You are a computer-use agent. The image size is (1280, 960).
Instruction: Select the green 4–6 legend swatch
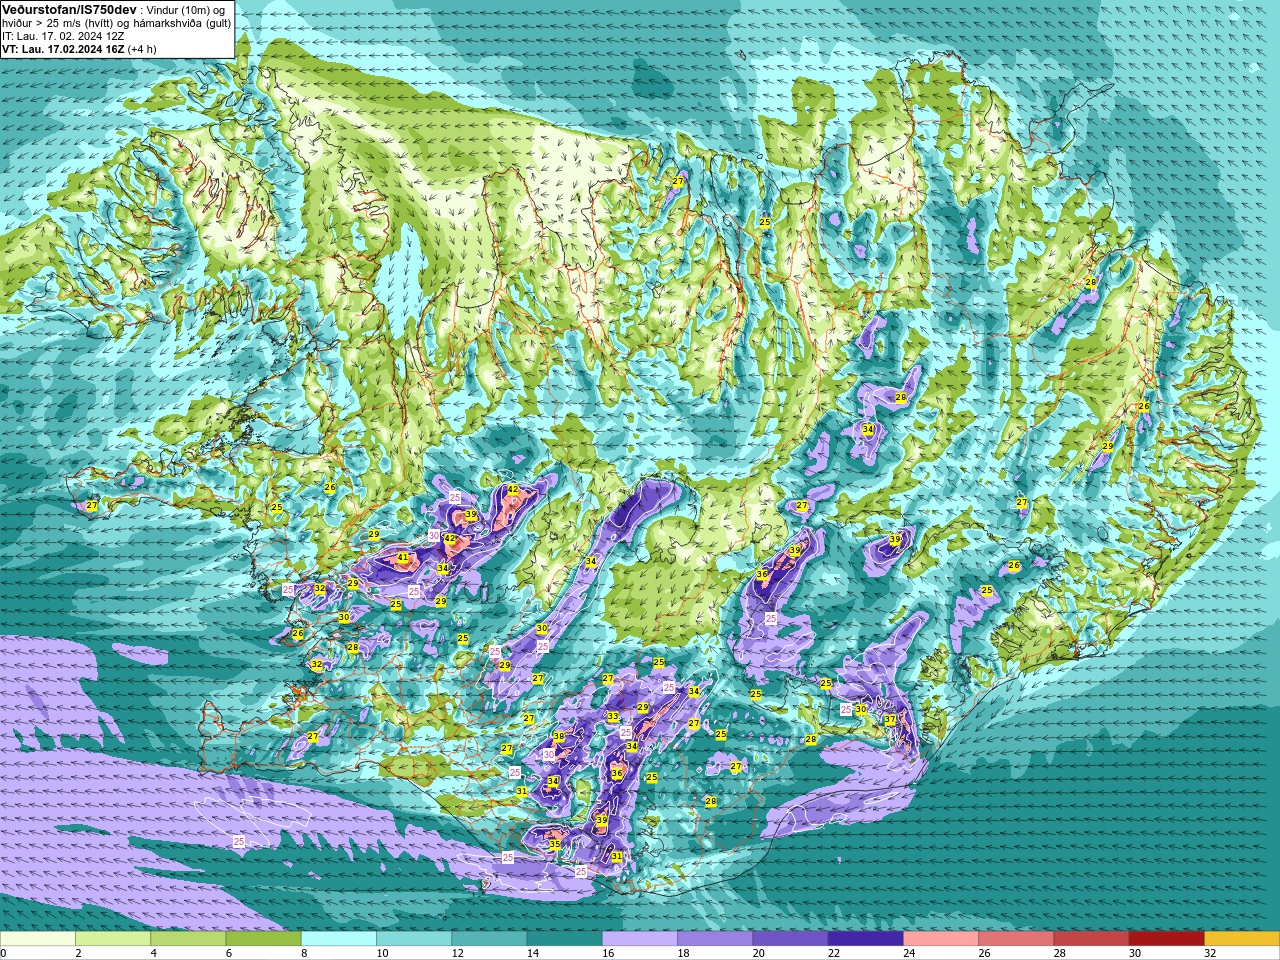(188, 939)
